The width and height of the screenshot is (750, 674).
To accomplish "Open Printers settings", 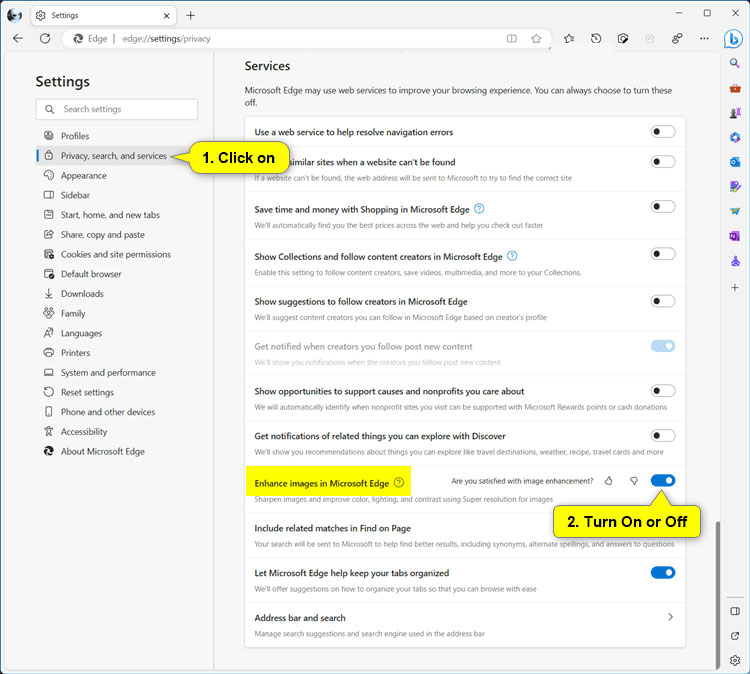I will [x=118, y=353].
